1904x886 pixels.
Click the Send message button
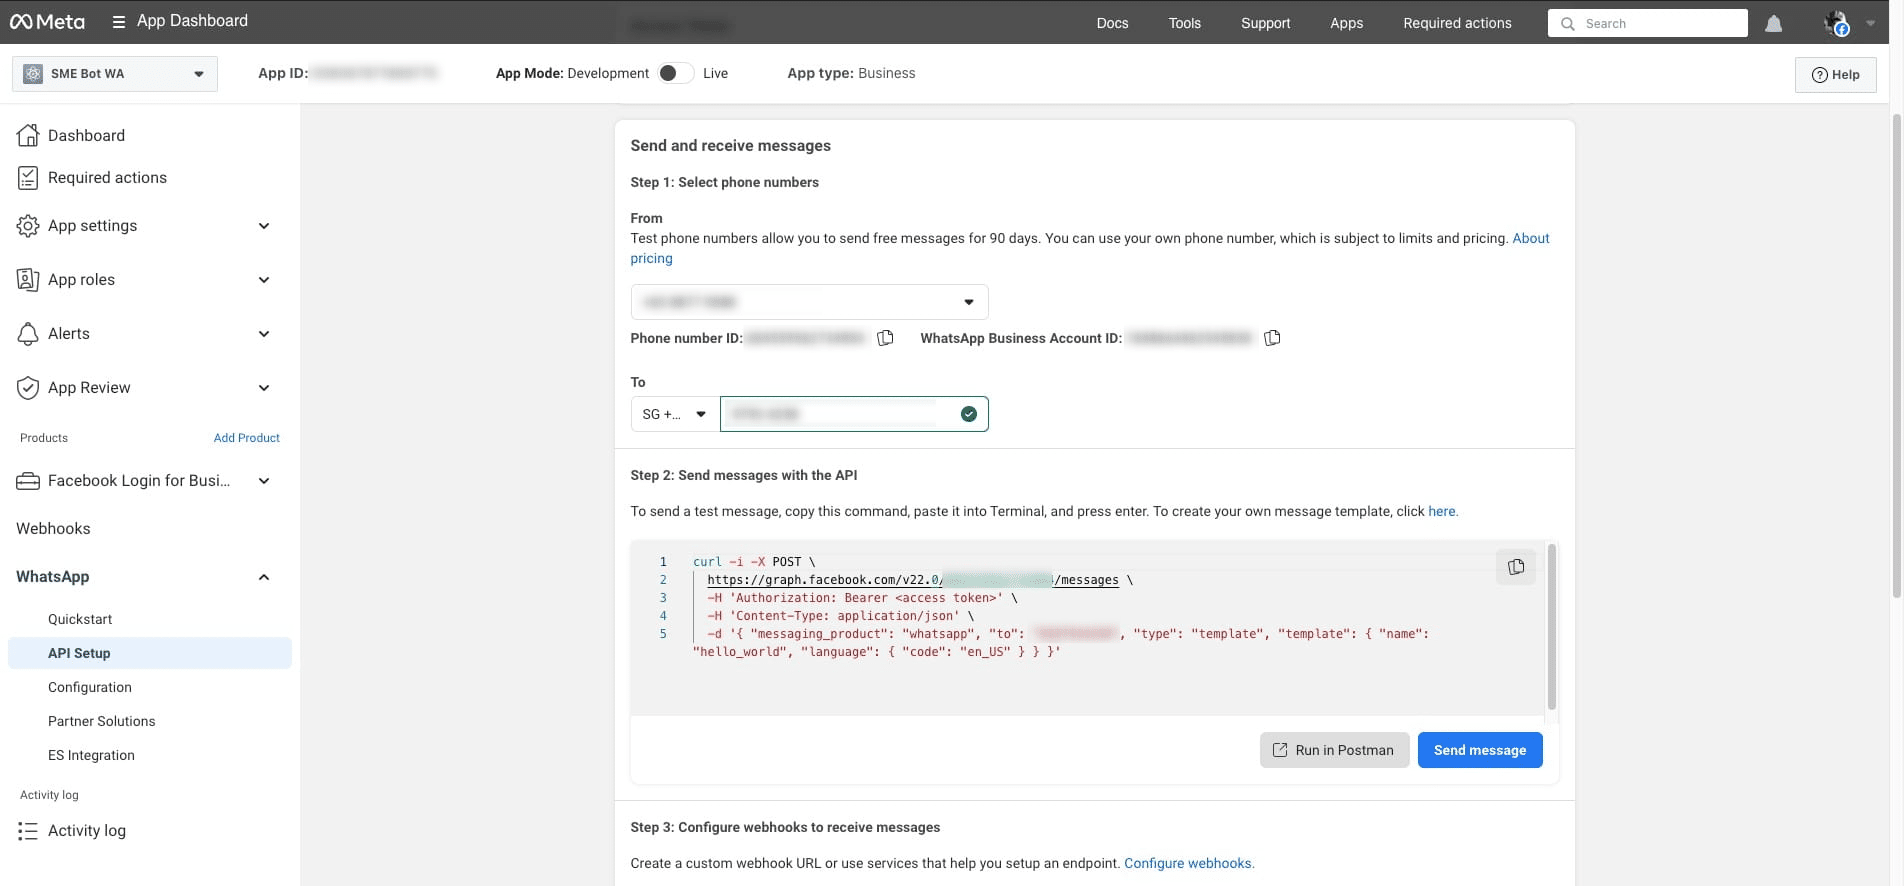point(1480,750)
